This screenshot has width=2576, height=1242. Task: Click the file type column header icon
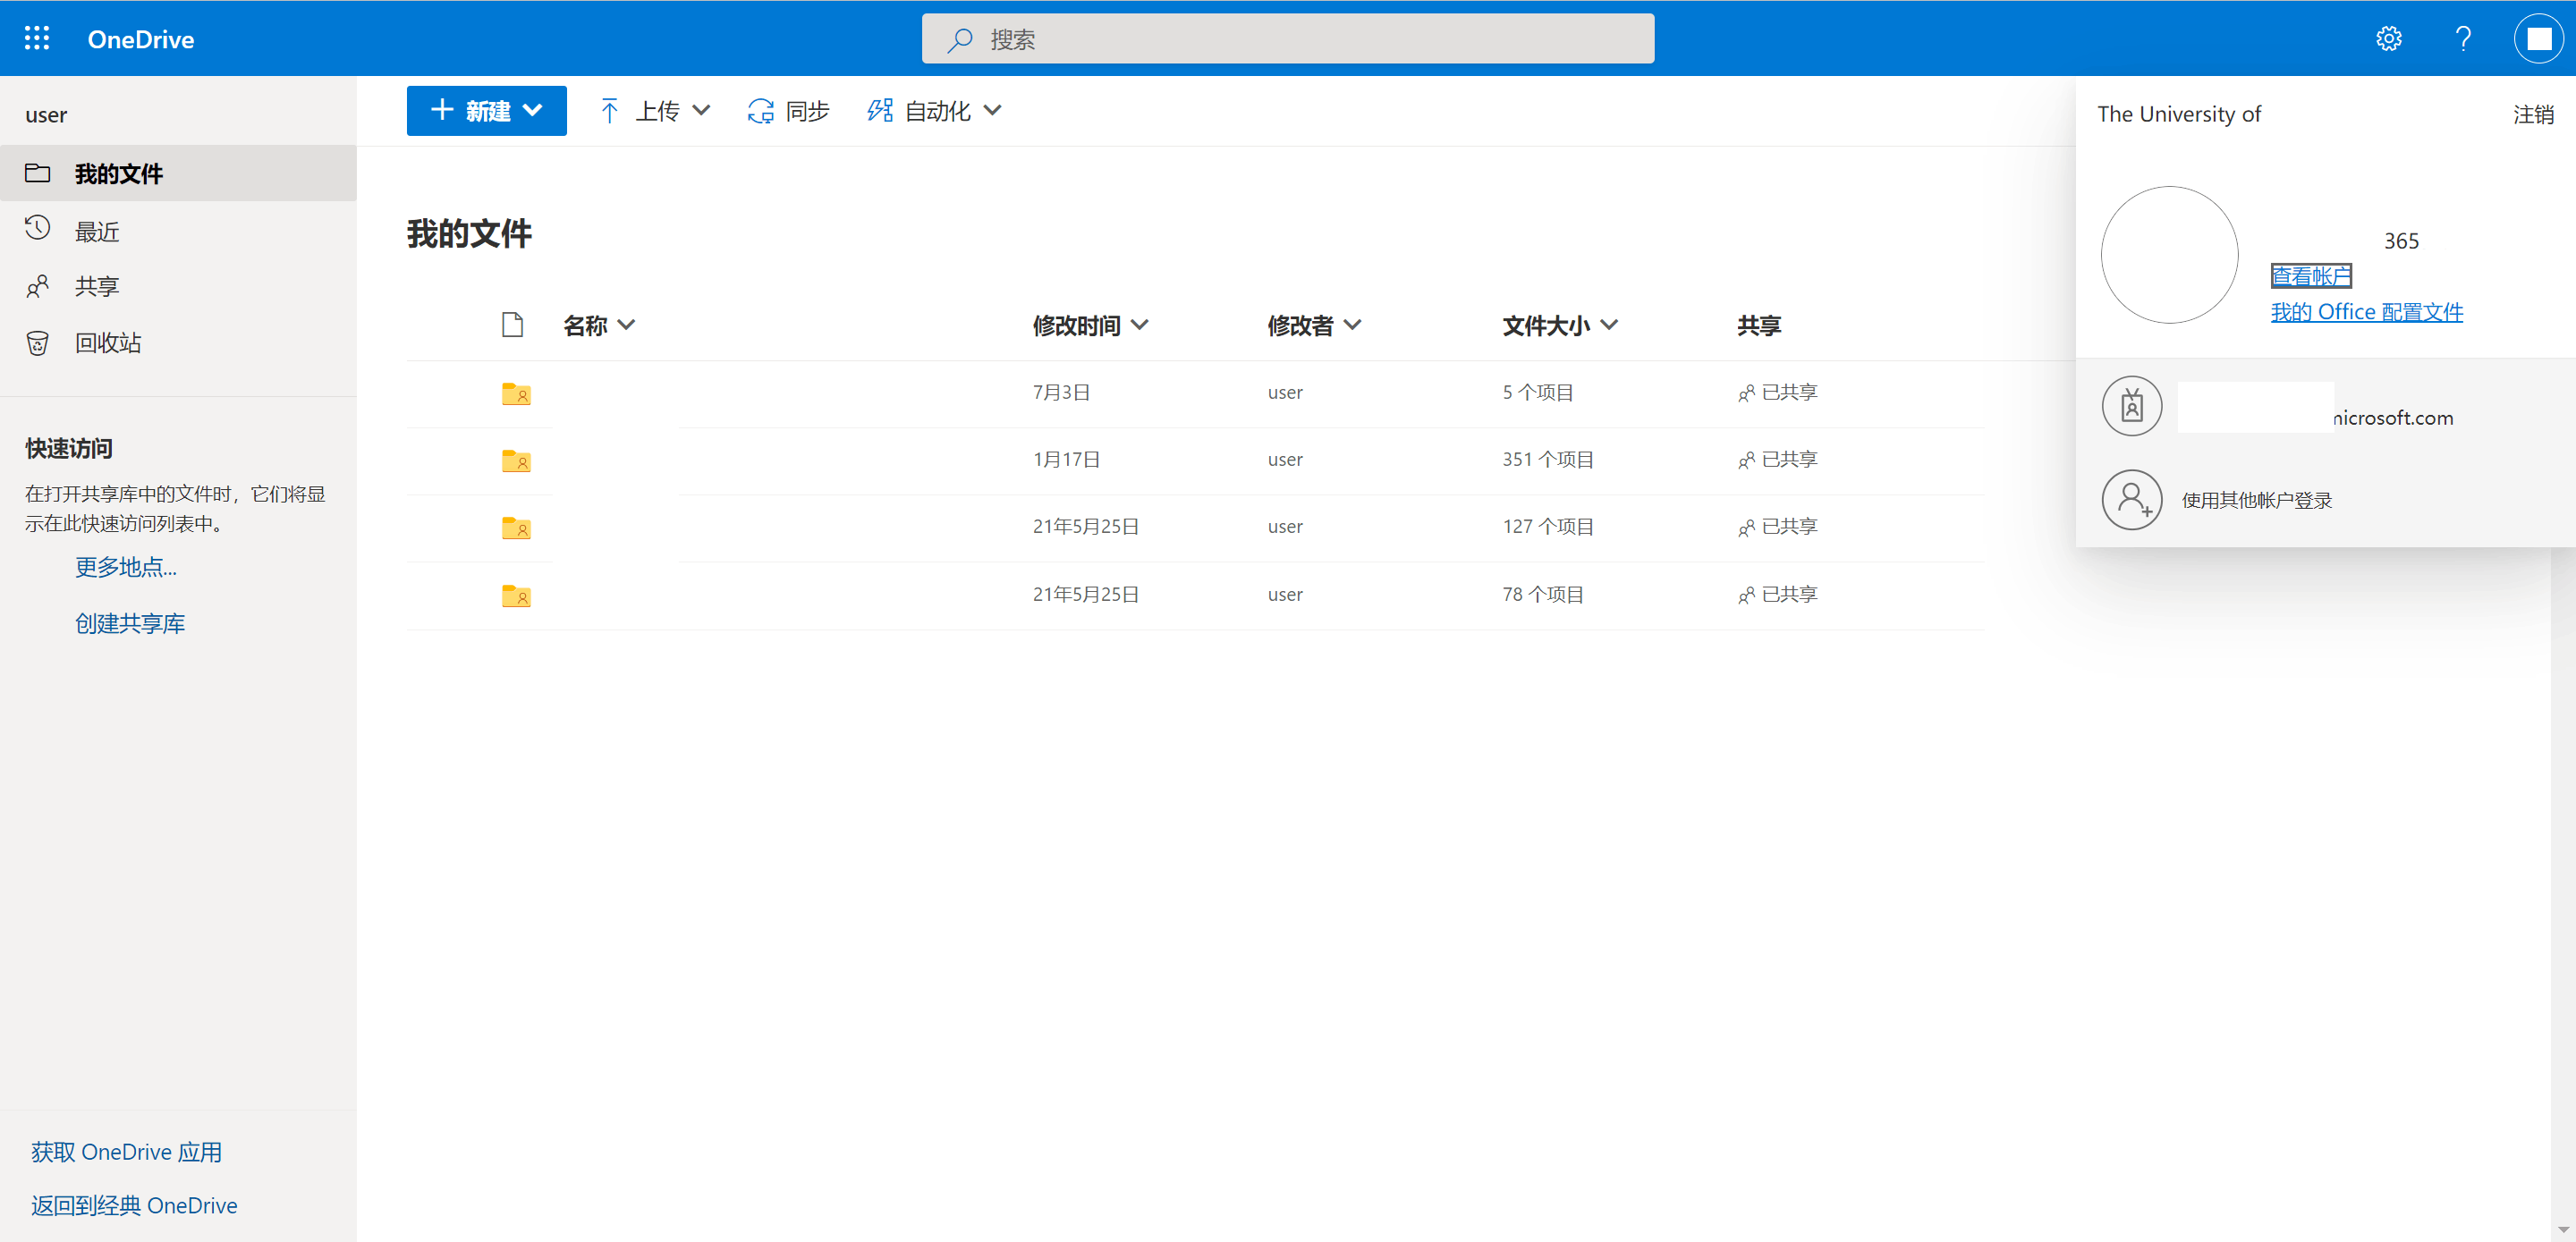pos(512,325)
